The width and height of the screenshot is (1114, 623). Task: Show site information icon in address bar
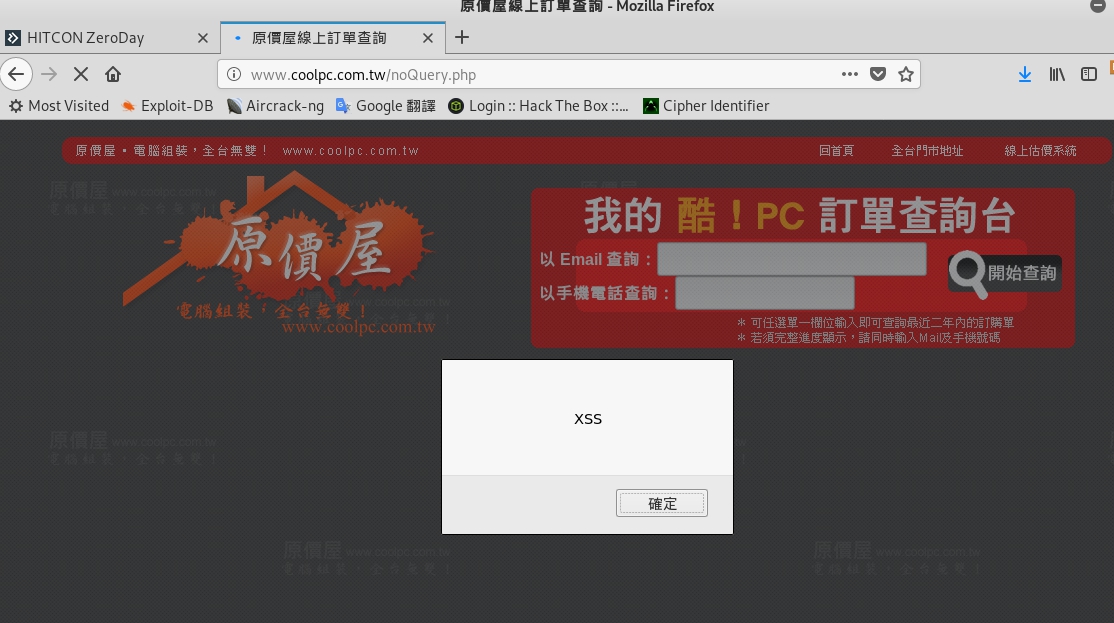[234, 74]
